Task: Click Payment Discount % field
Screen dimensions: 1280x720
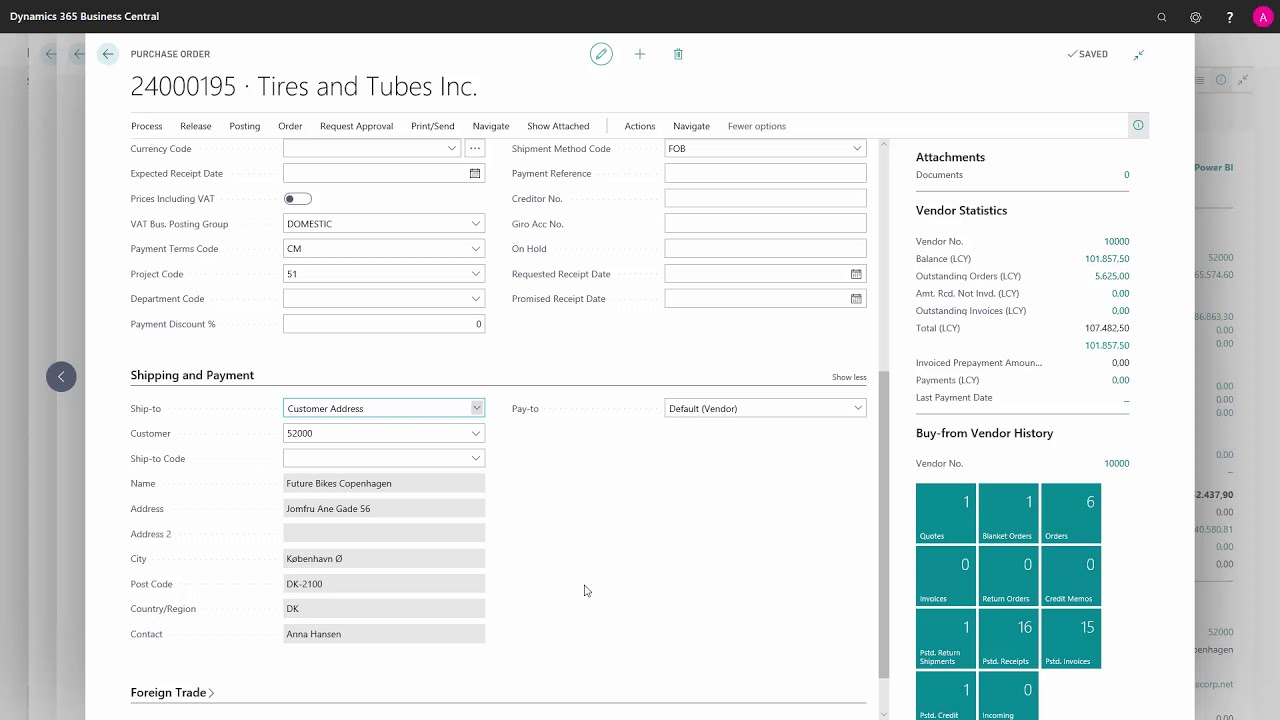Action: tap(384, 324)
